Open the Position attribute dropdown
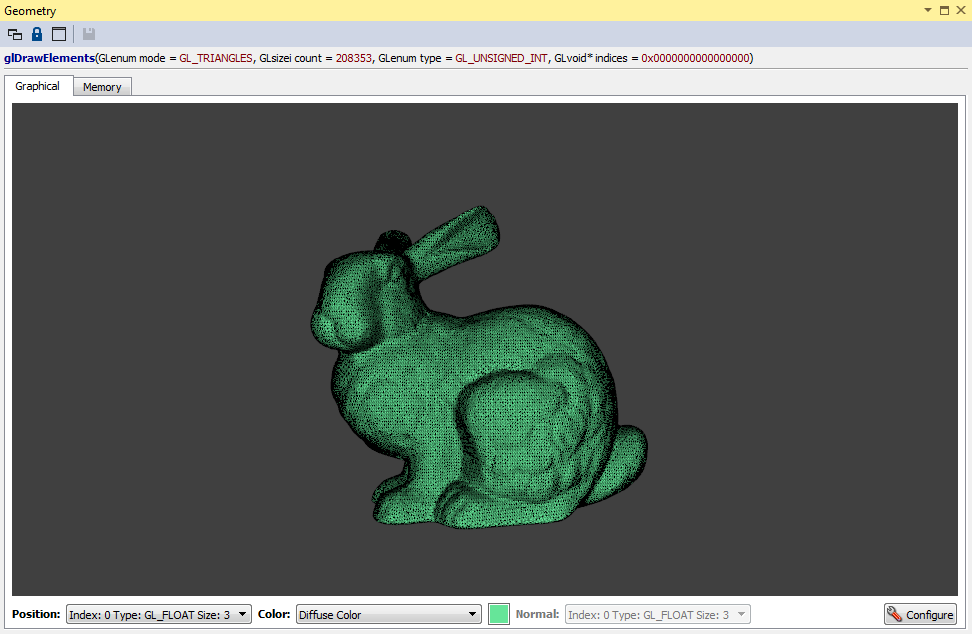972x634 pixels. point(158,615)
